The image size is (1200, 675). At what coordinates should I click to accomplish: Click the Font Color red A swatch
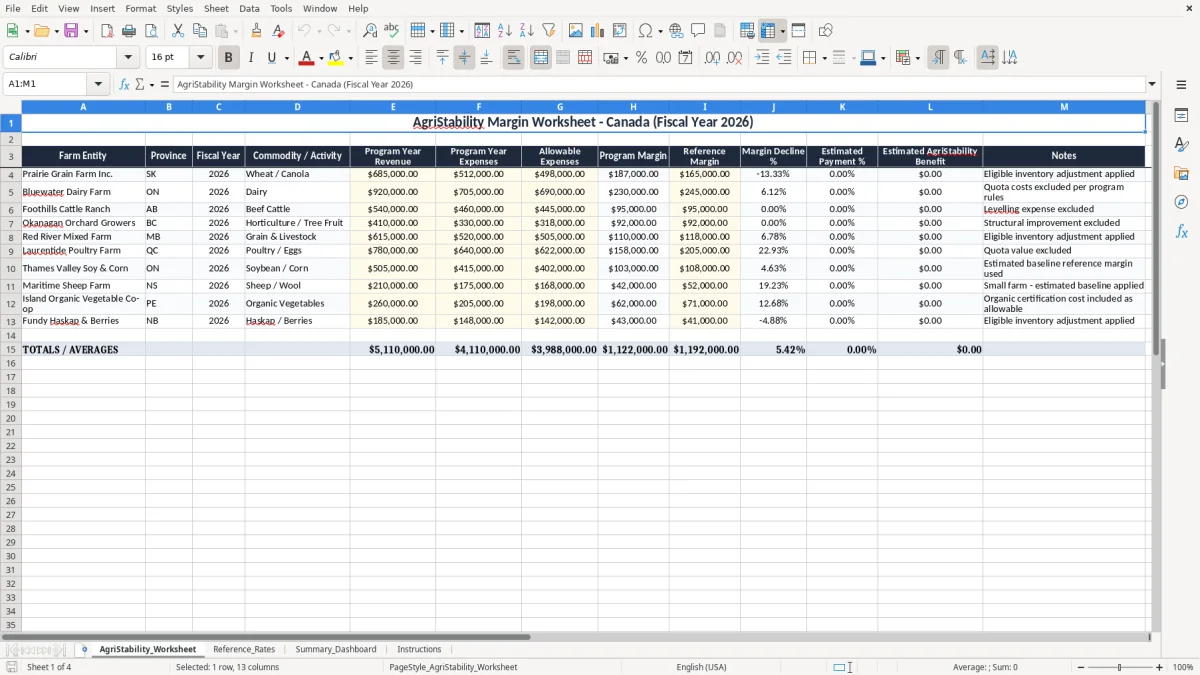[x=307, y=57]
